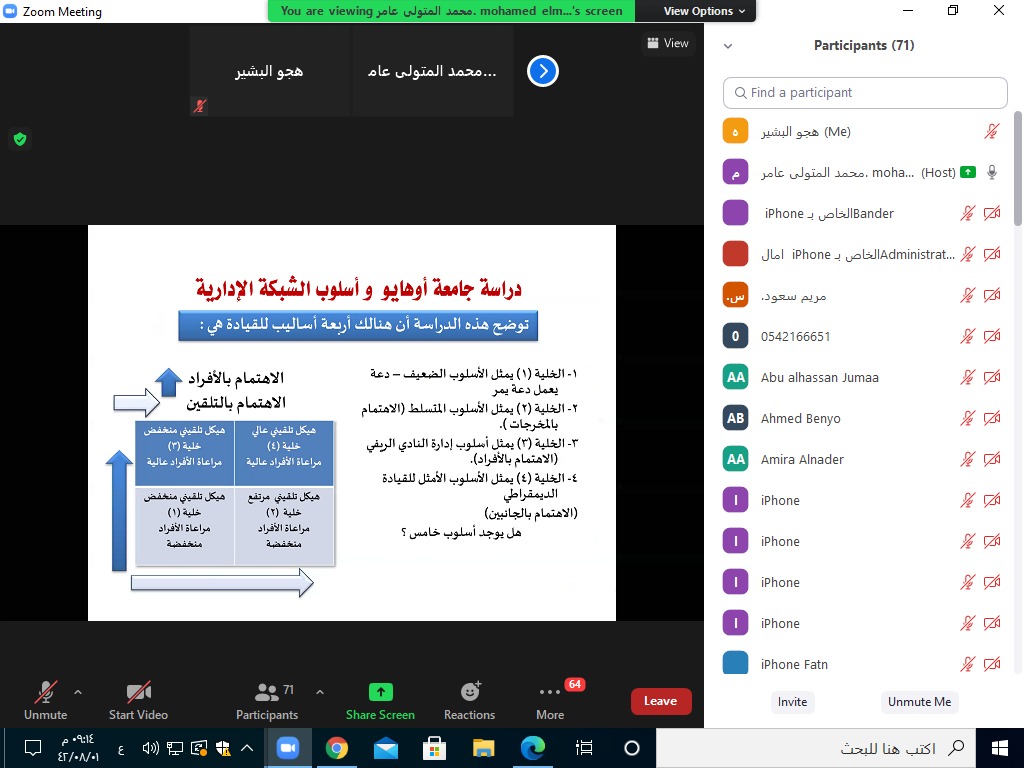Viewport: 1024px width, 768px height.
Task: Toggle Start Video camera button
Action: pos(138,692)
